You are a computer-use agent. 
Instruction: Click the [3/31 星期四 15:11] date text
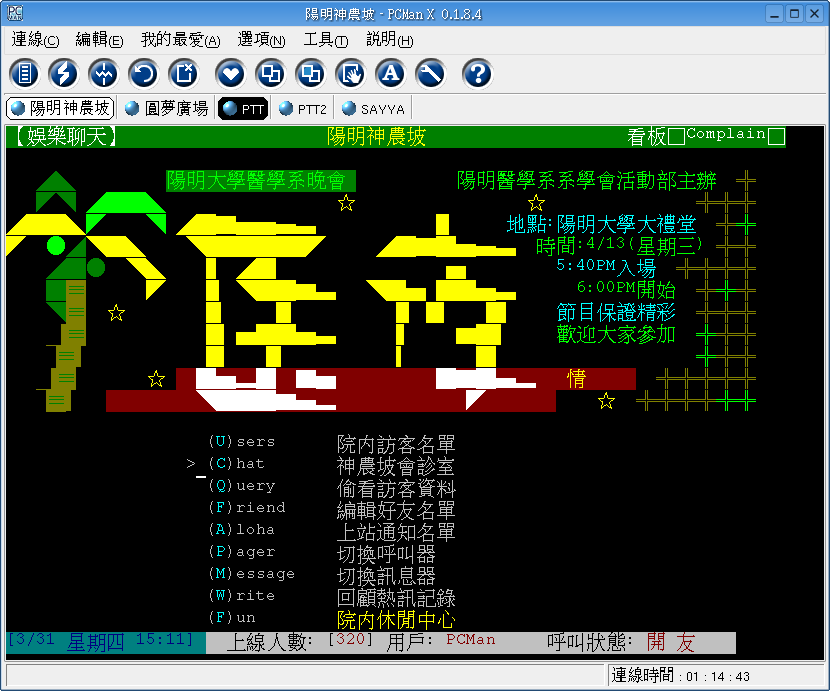pyautogui.click(x=101, y=641)
